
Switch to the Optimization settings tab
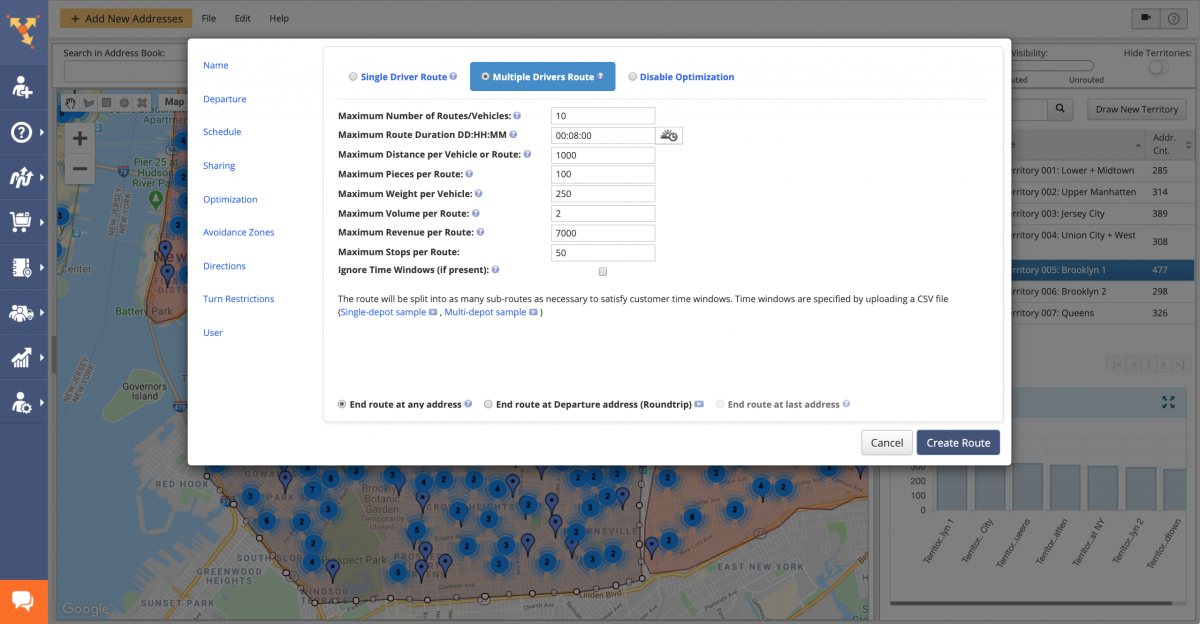230,199
